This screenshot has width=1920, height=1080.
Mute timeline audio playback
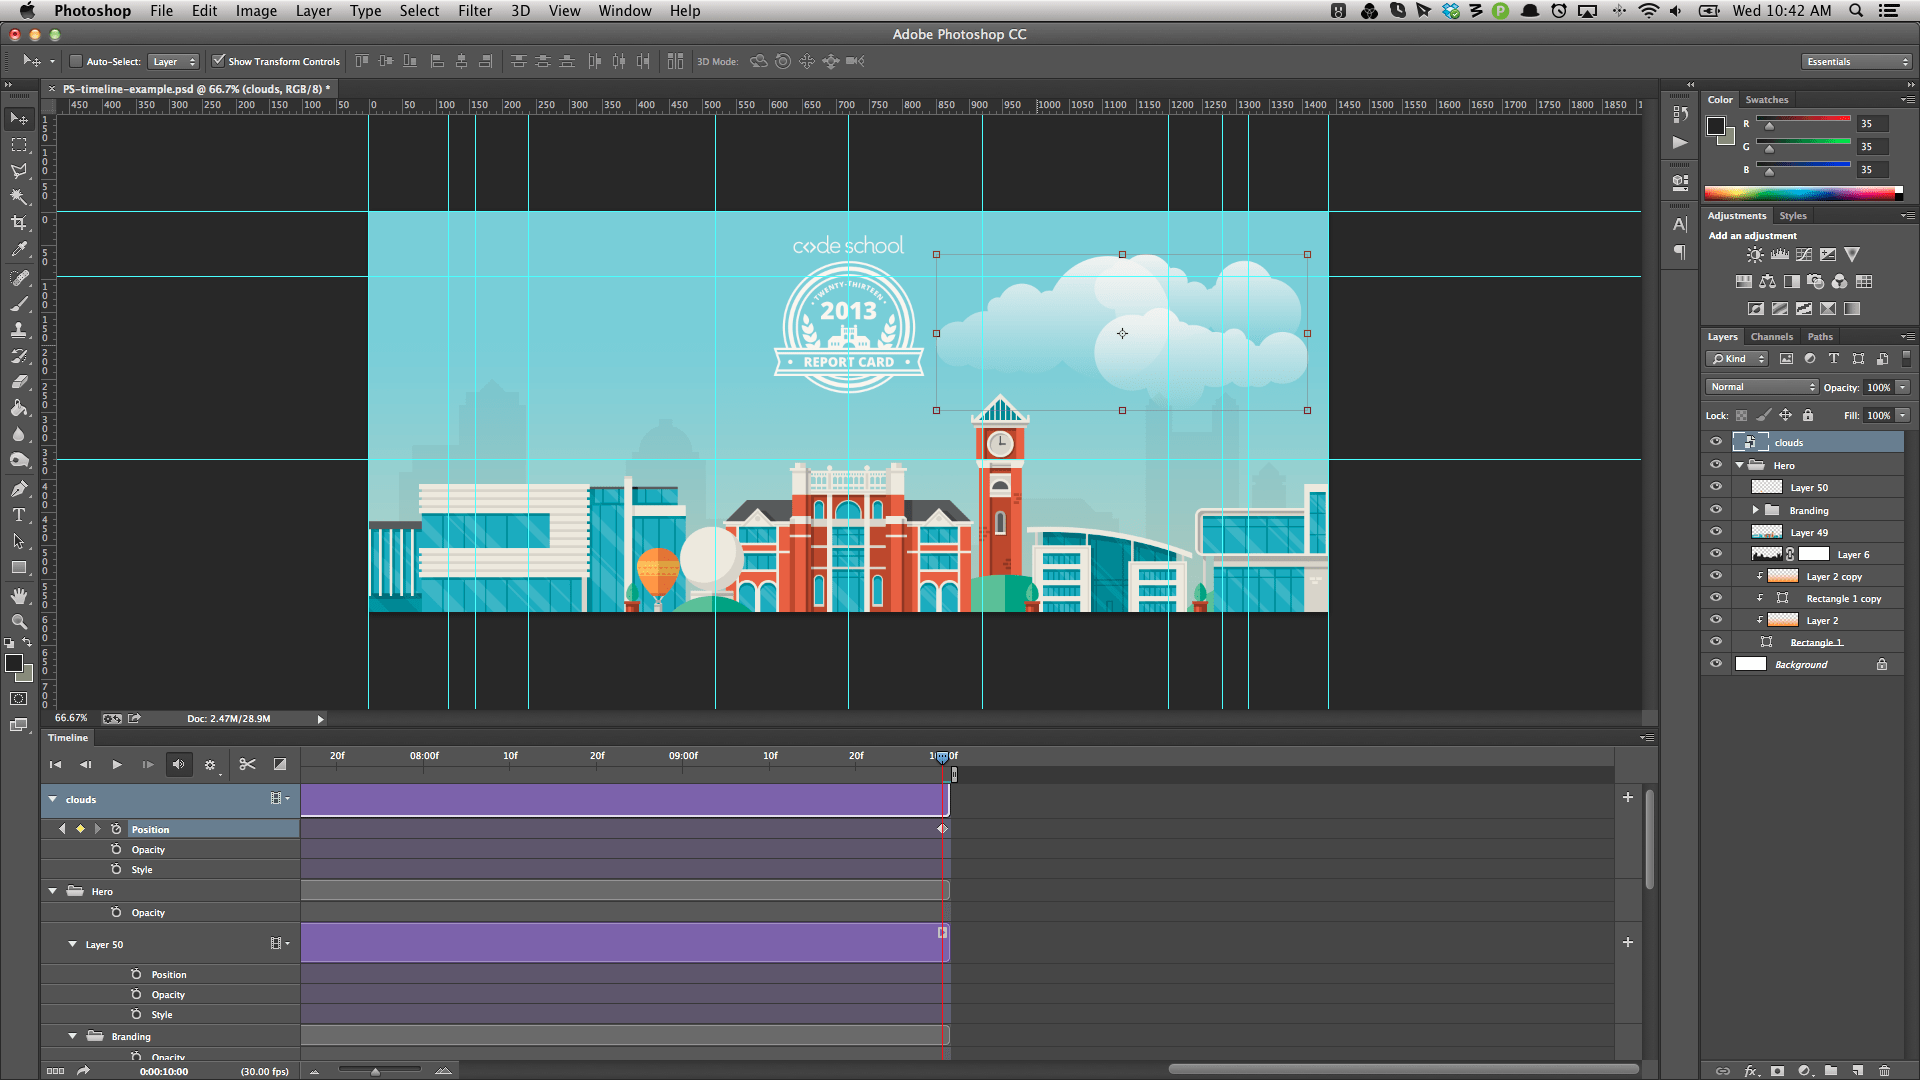coord(179,765)
